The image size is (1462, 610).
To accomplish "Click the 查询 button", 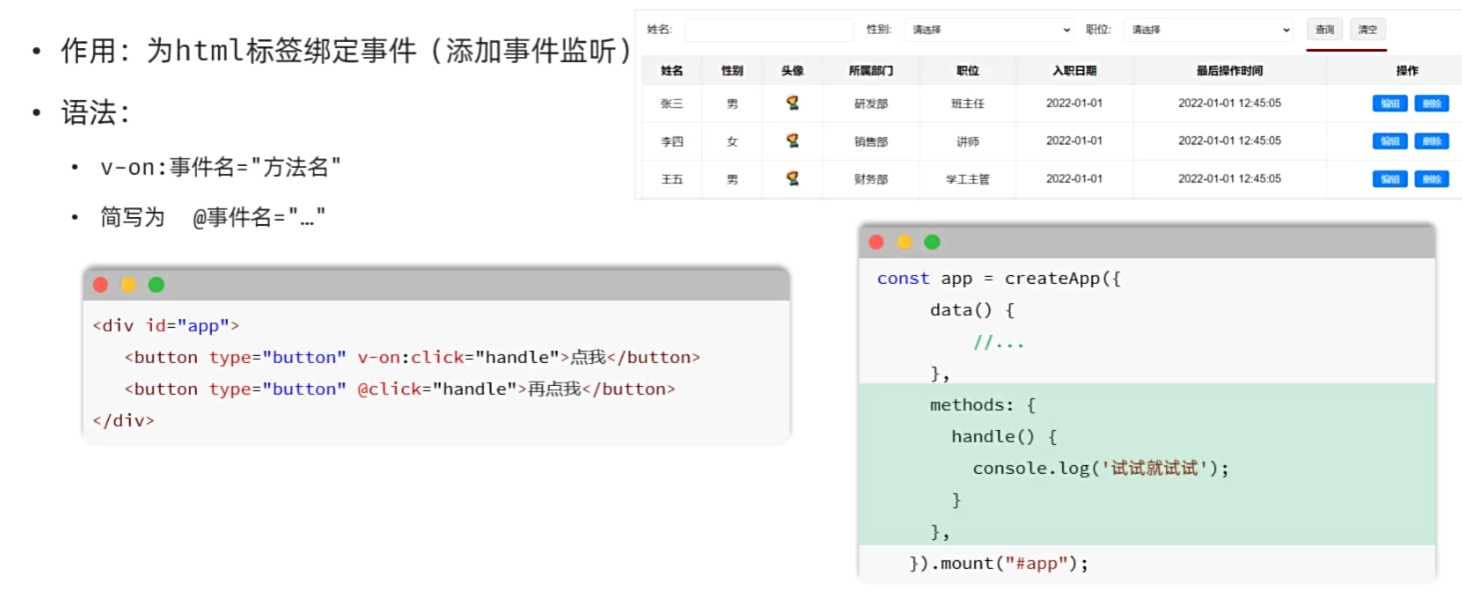I will [x=1324, y=30].
